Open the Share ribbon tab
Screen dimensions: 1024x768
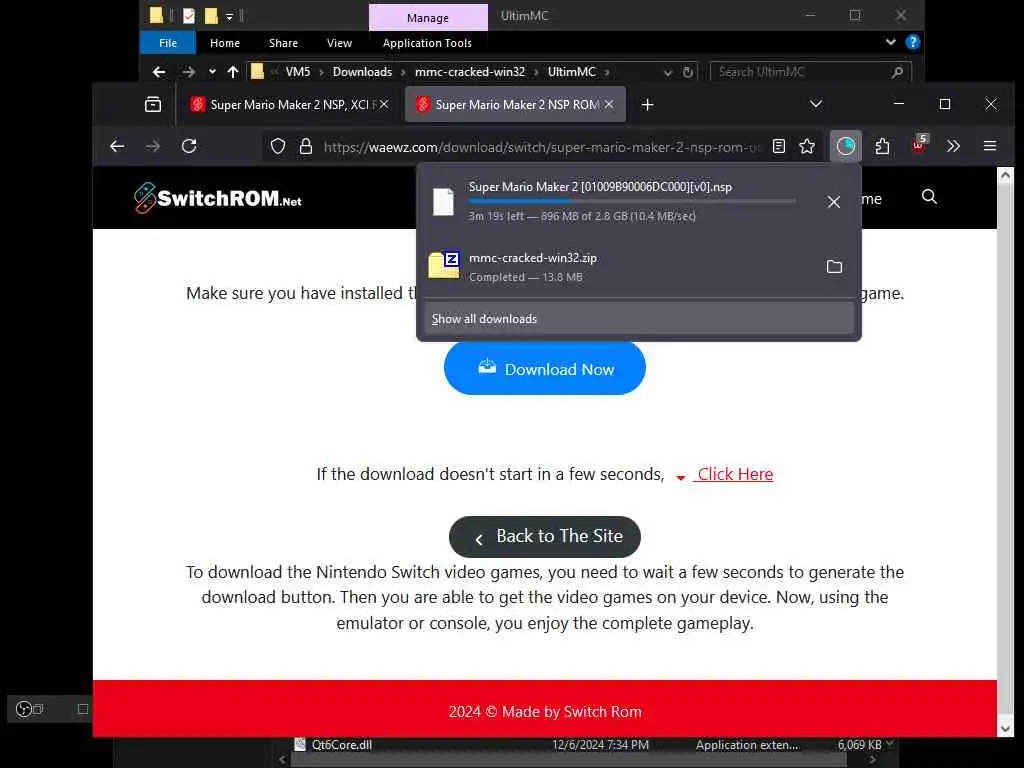tap(283, 42)
